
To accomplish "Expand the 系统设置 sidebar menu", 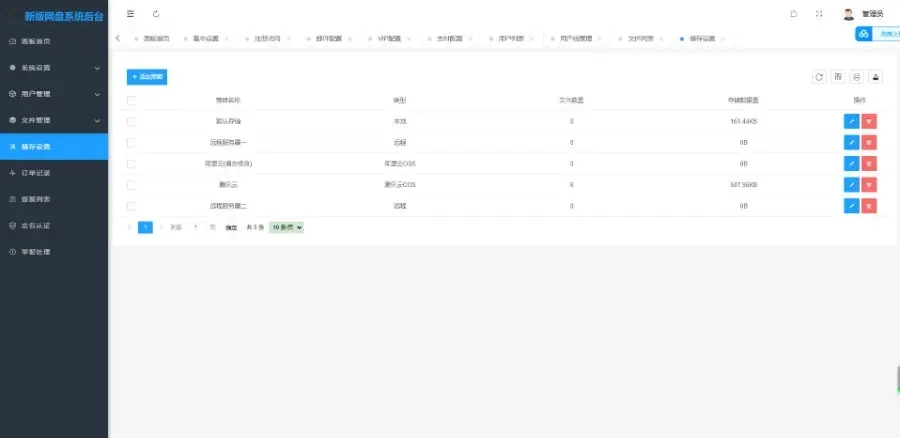I will [x=54, y=68].
